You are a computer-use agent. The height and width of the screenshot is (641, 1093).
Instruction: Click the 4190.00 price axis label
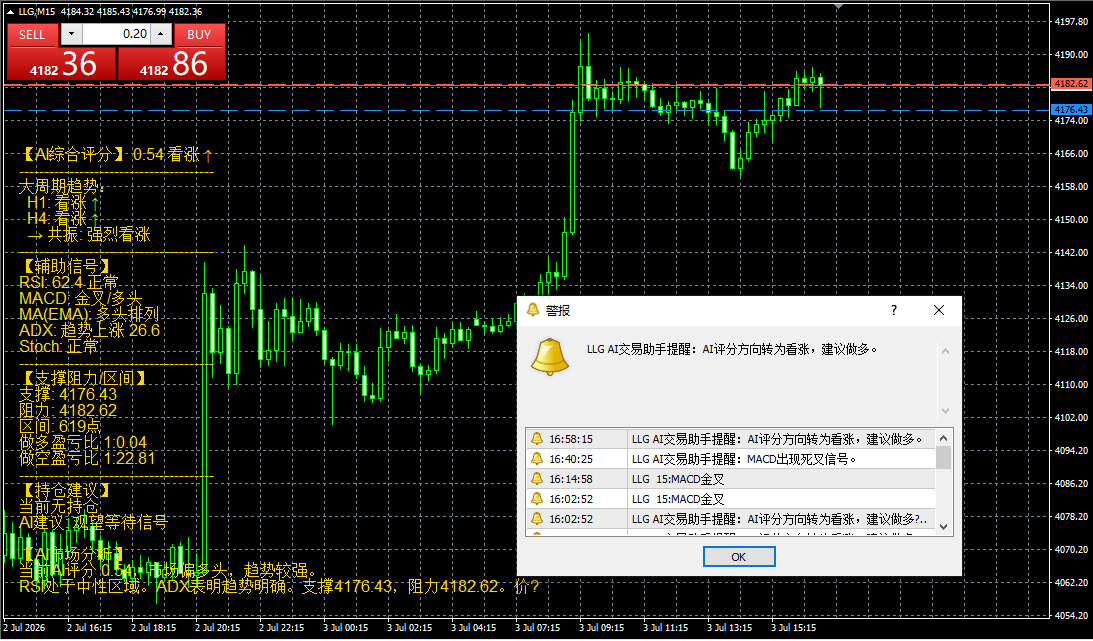pos(1071,54)
